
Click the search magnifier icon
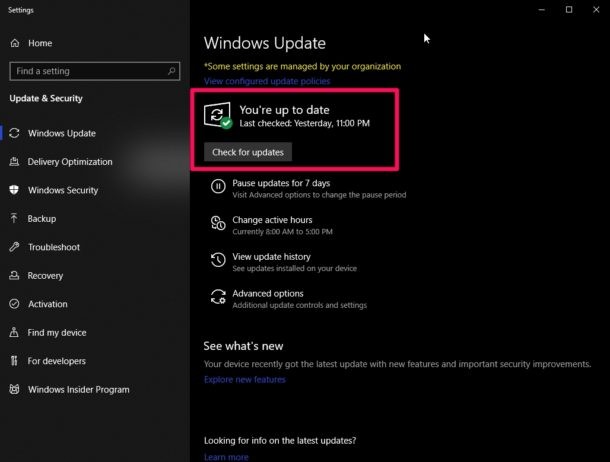171,71
